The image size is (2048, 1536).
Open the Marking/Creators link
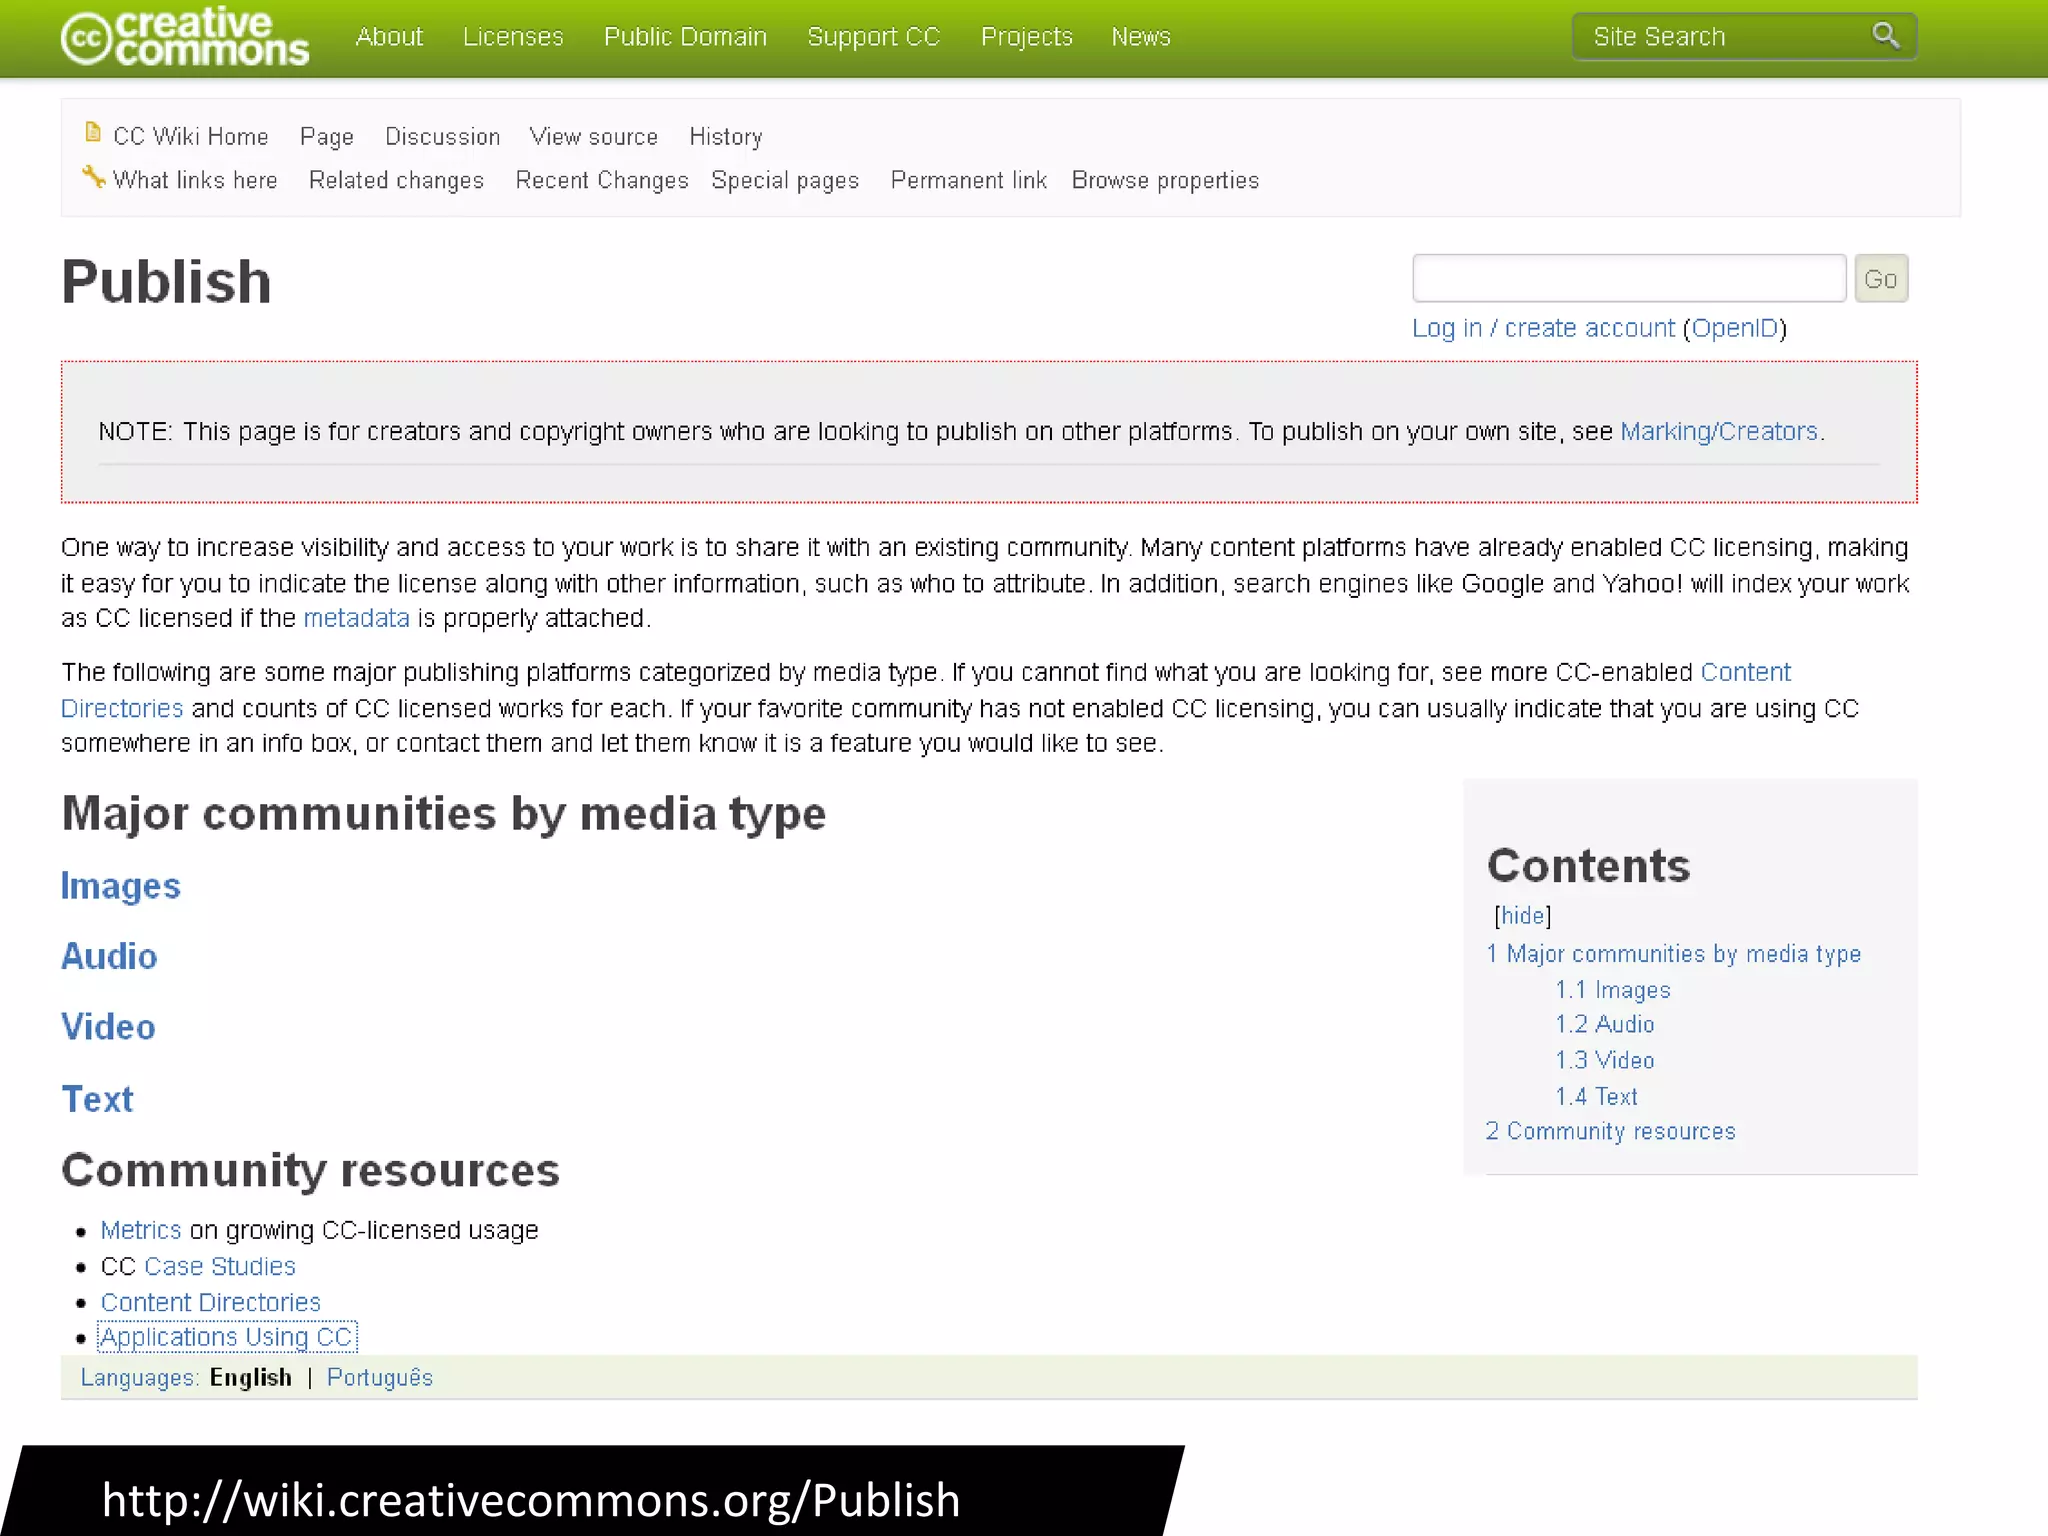(1719, 431)
